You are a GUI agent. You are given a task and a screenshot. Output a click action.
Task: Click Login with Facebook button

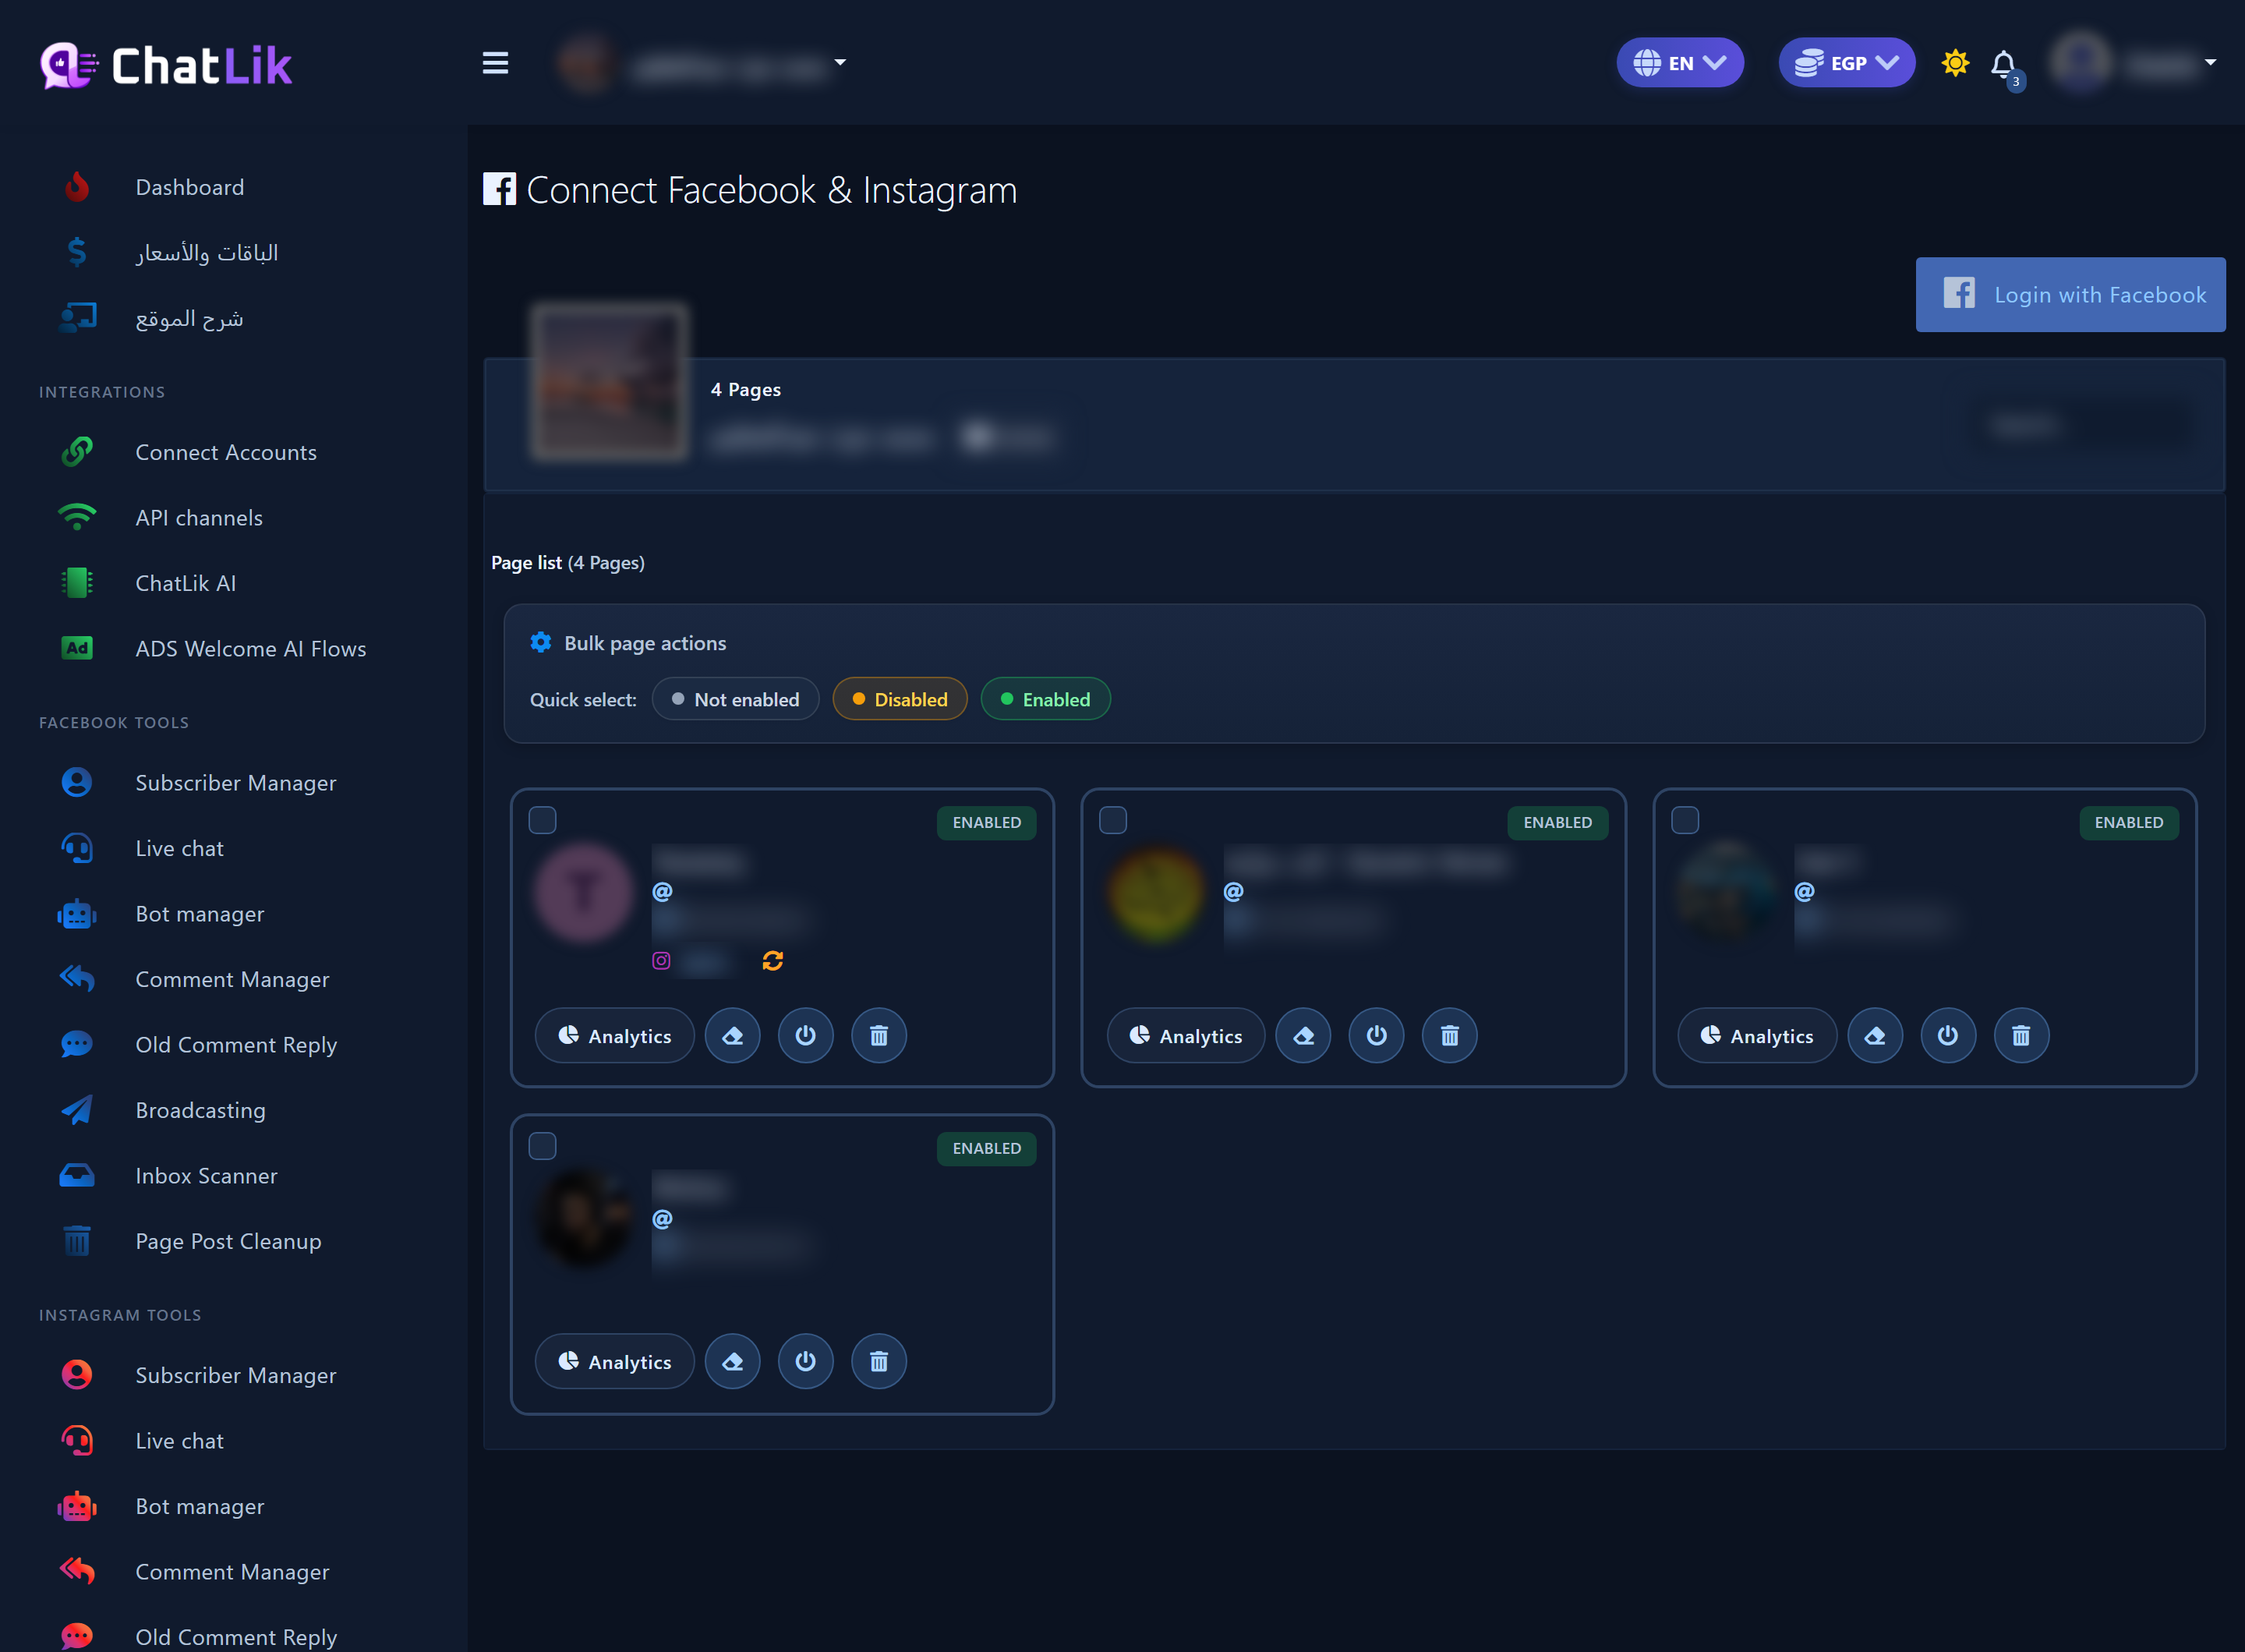click(x=2070, y=295)
